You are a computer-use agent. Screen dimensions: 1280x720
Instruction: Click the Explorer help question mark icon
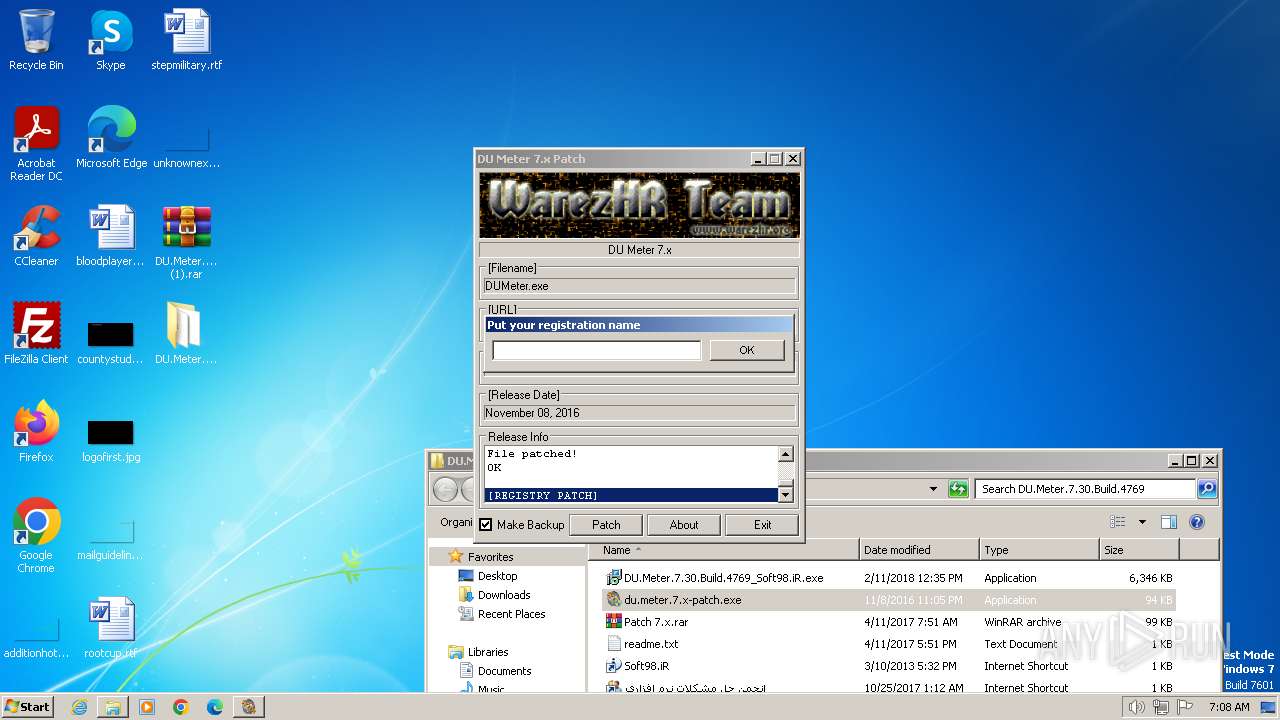tap(1196, 522)
